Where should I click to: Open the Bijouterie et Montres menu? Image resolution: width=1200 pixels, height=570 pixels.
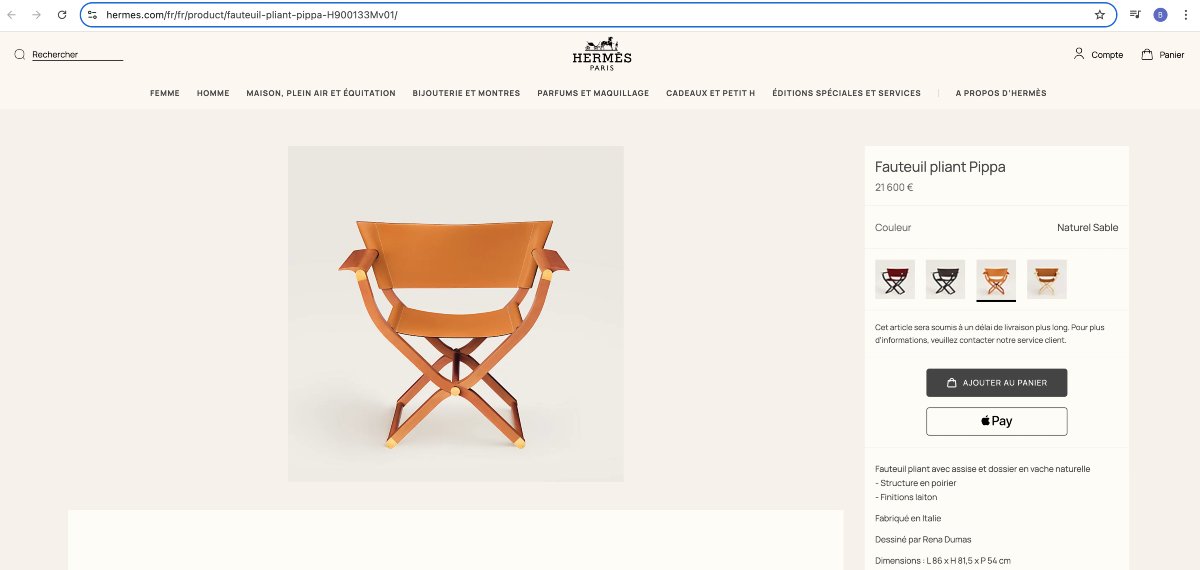(466, 93)
